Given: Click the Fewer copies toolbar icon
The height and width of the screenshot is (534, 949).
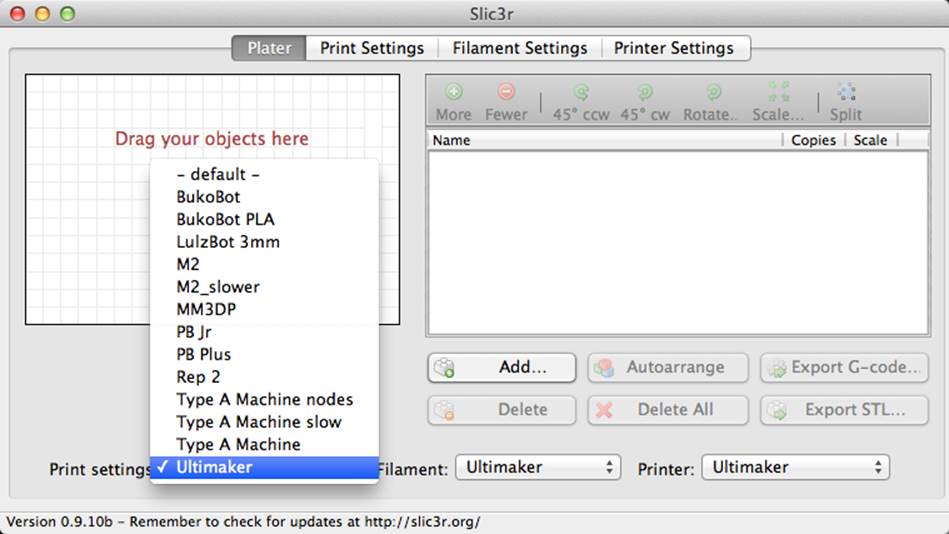Looking at the screenshot, I should (506, 102).
